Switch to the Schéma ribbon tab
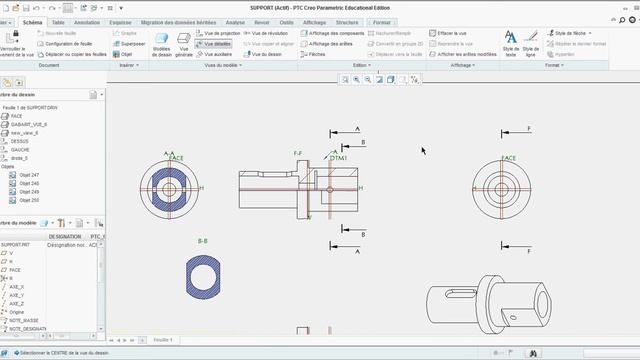Image resolution: width=640 pixels, height=360 pixels. click(x=32, y=22)
